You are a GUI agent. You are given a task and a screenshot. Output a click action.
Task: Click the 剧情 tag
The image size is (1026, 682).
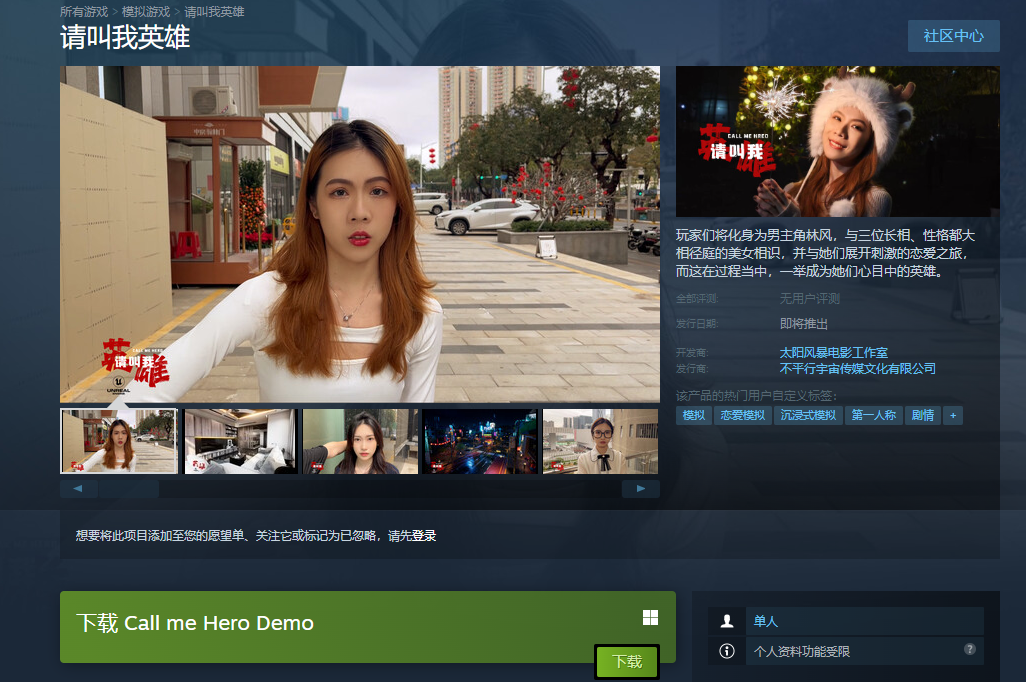click(923, 416)
